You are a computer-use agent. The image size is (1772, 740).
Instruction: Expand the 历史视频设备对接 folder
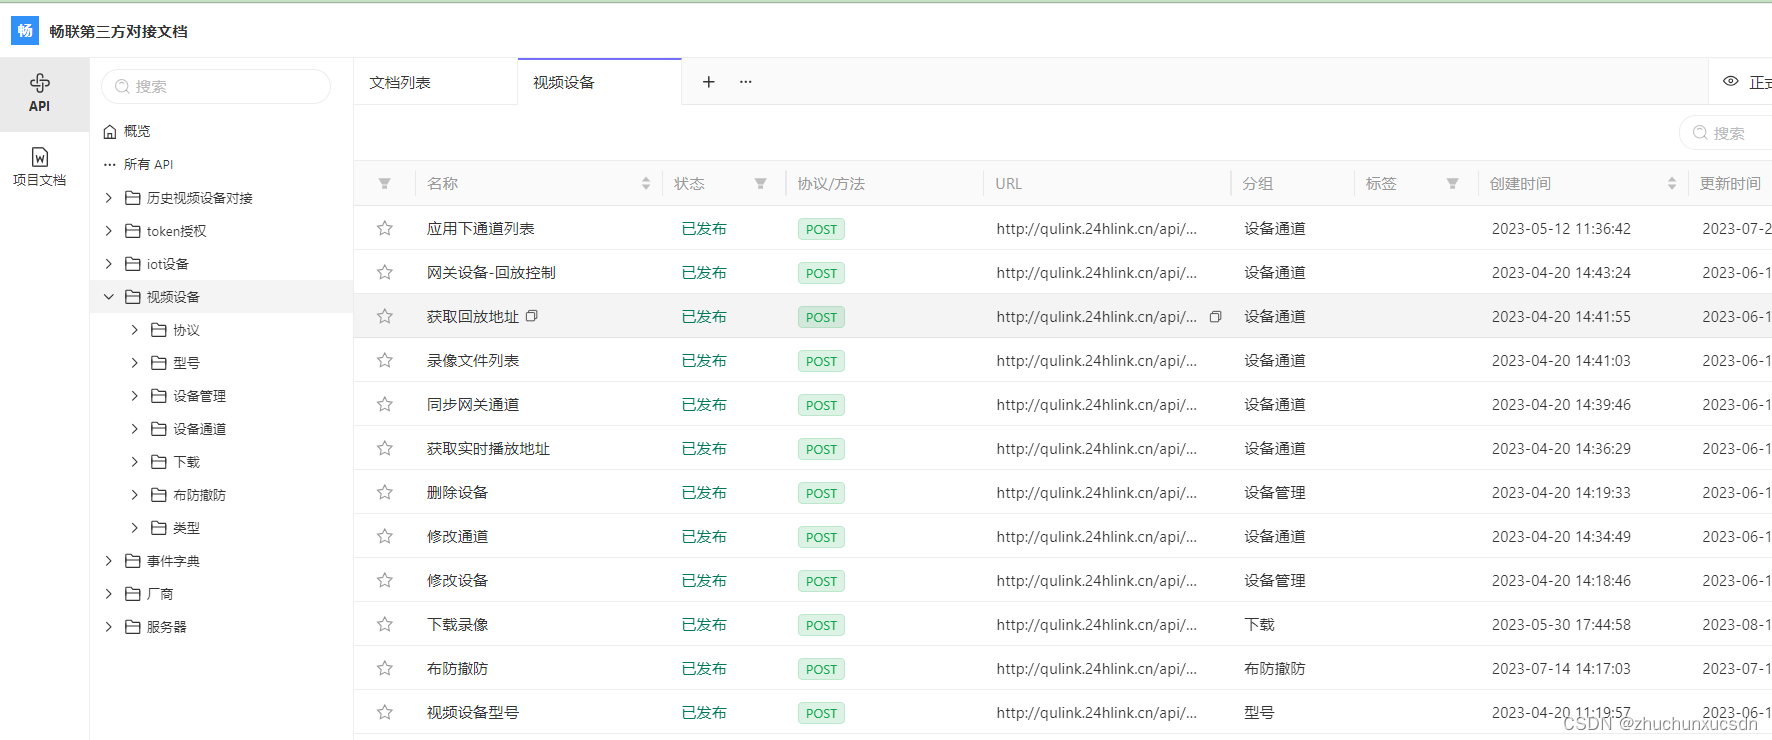[109, 198]
